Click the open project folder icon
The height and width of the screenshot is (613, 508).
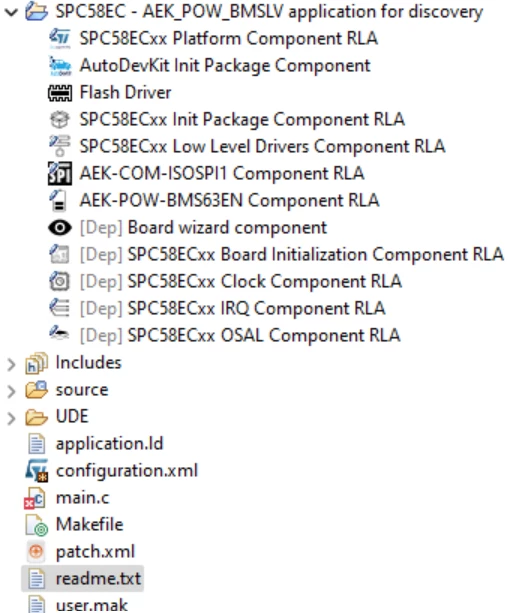coord(36,12)
